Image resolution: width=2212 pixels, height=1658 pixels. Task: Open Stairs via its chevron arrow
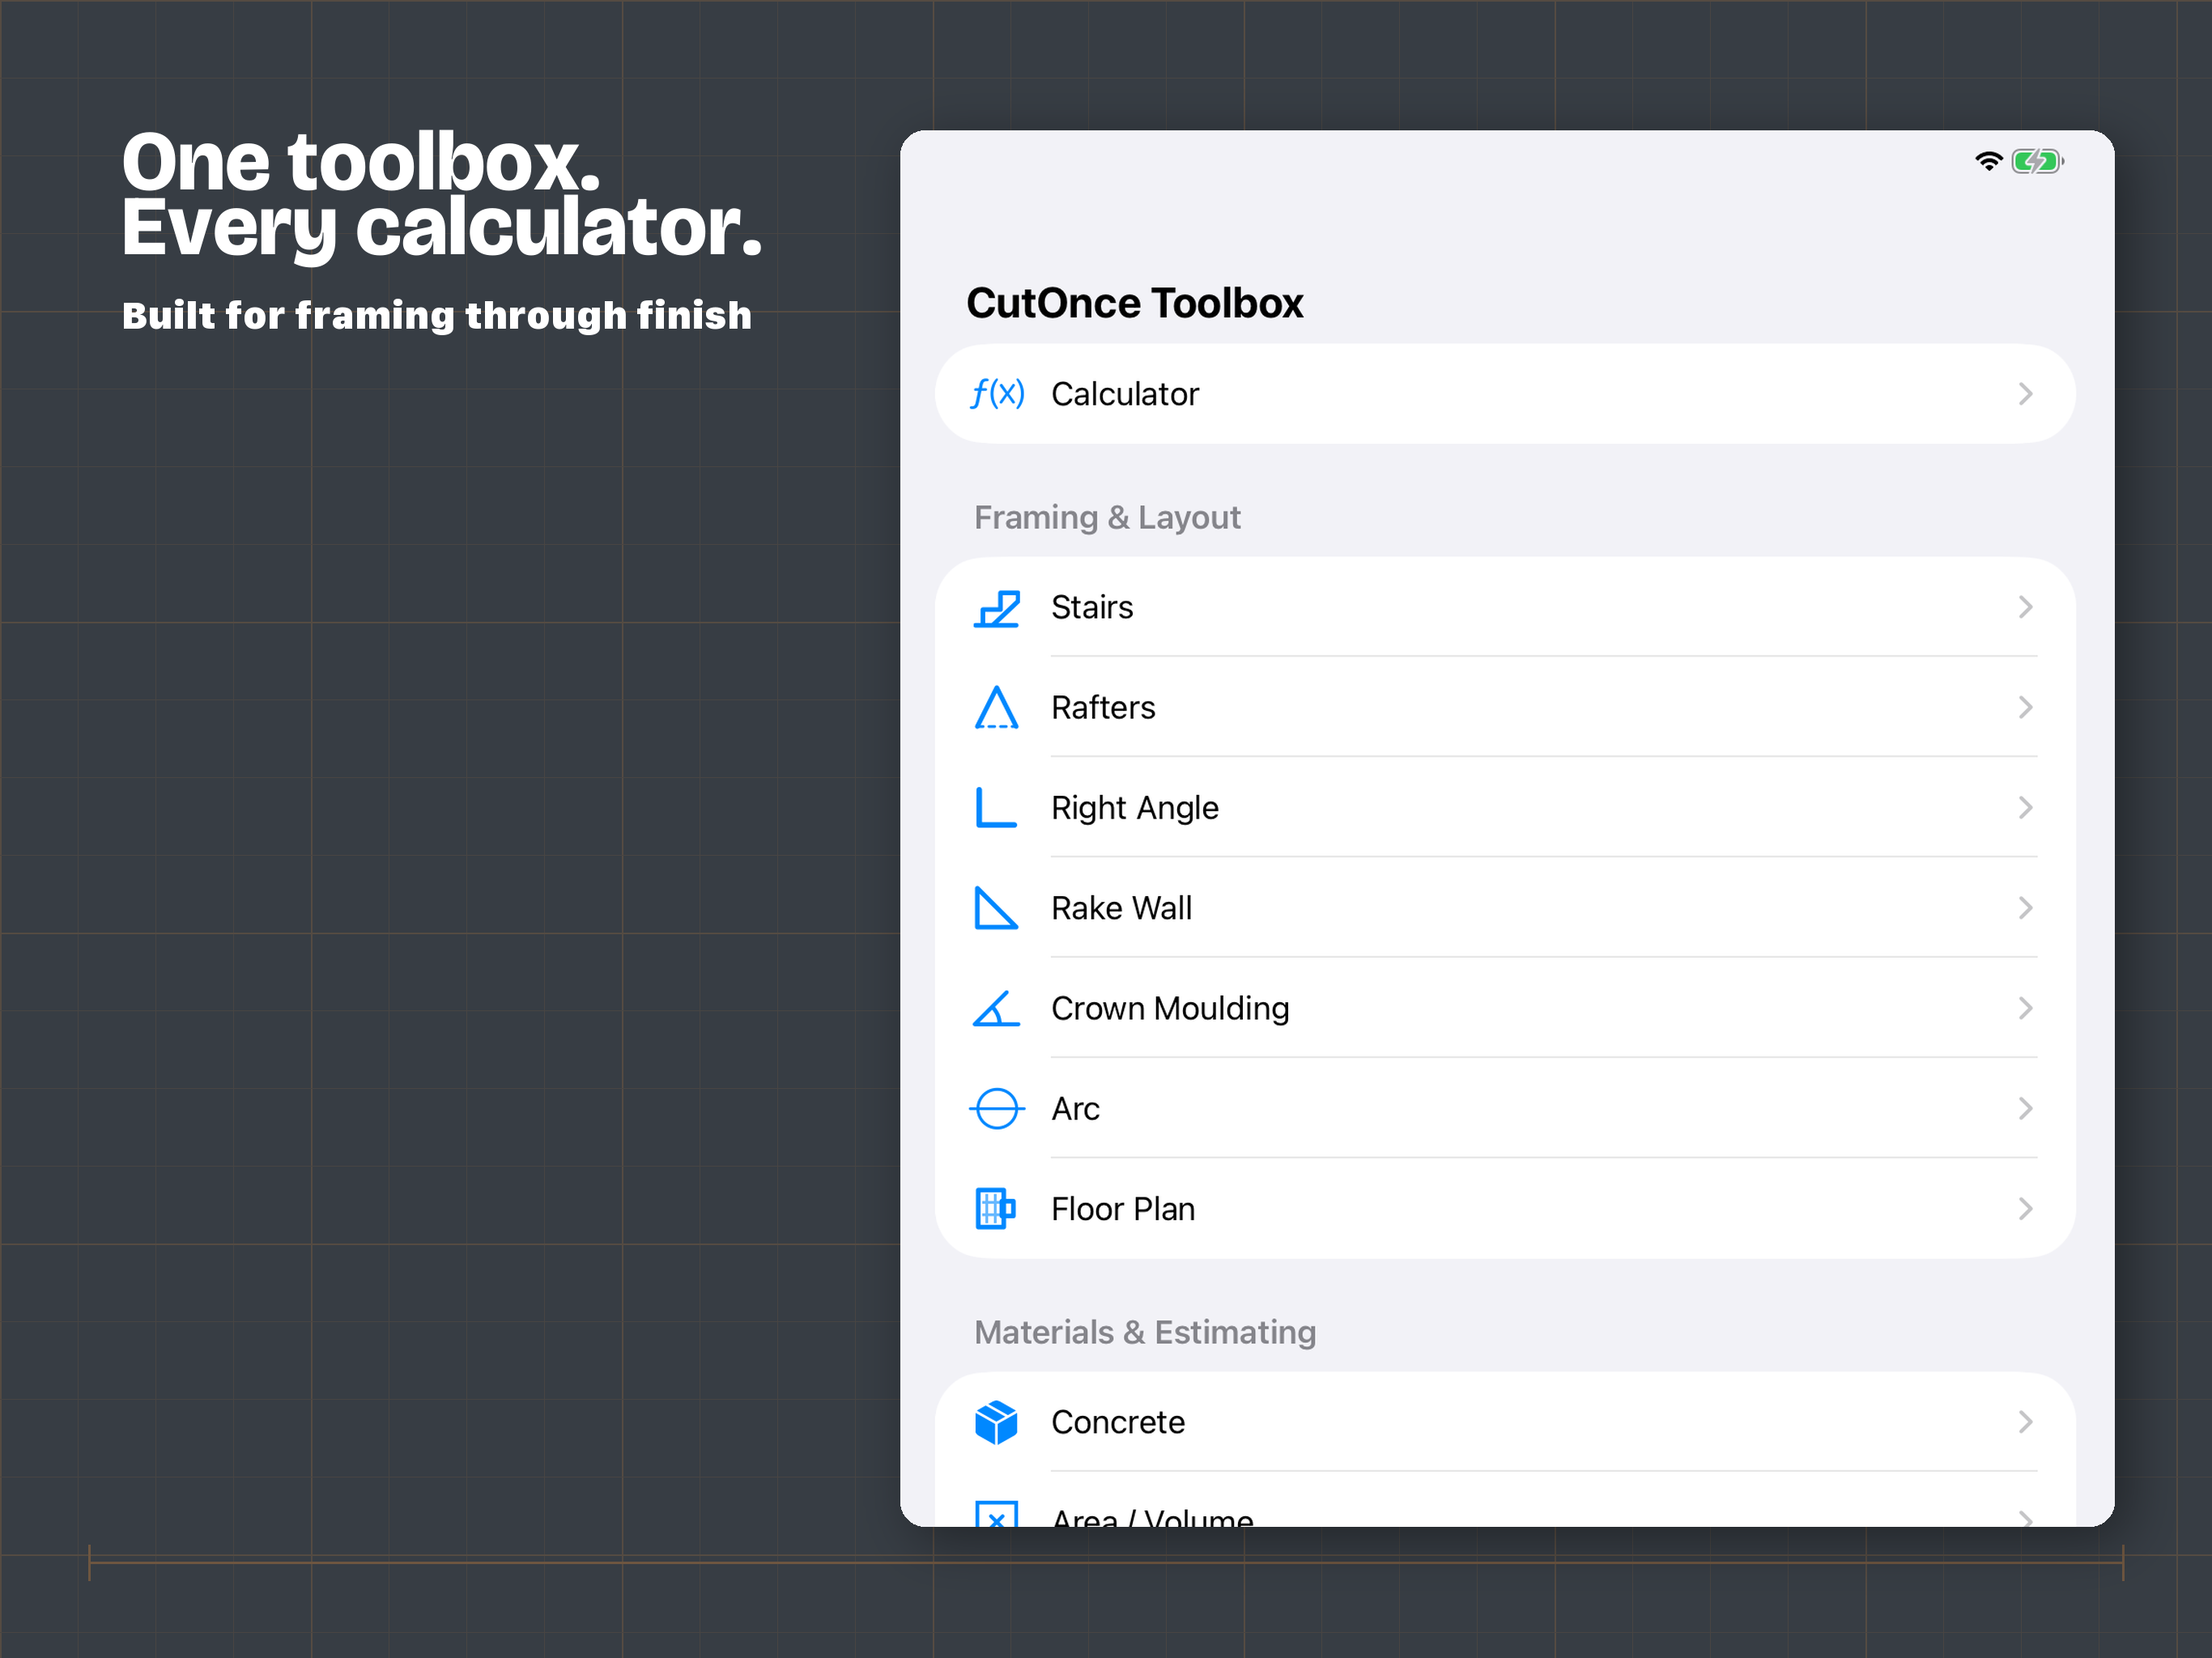coord(2025,607)
